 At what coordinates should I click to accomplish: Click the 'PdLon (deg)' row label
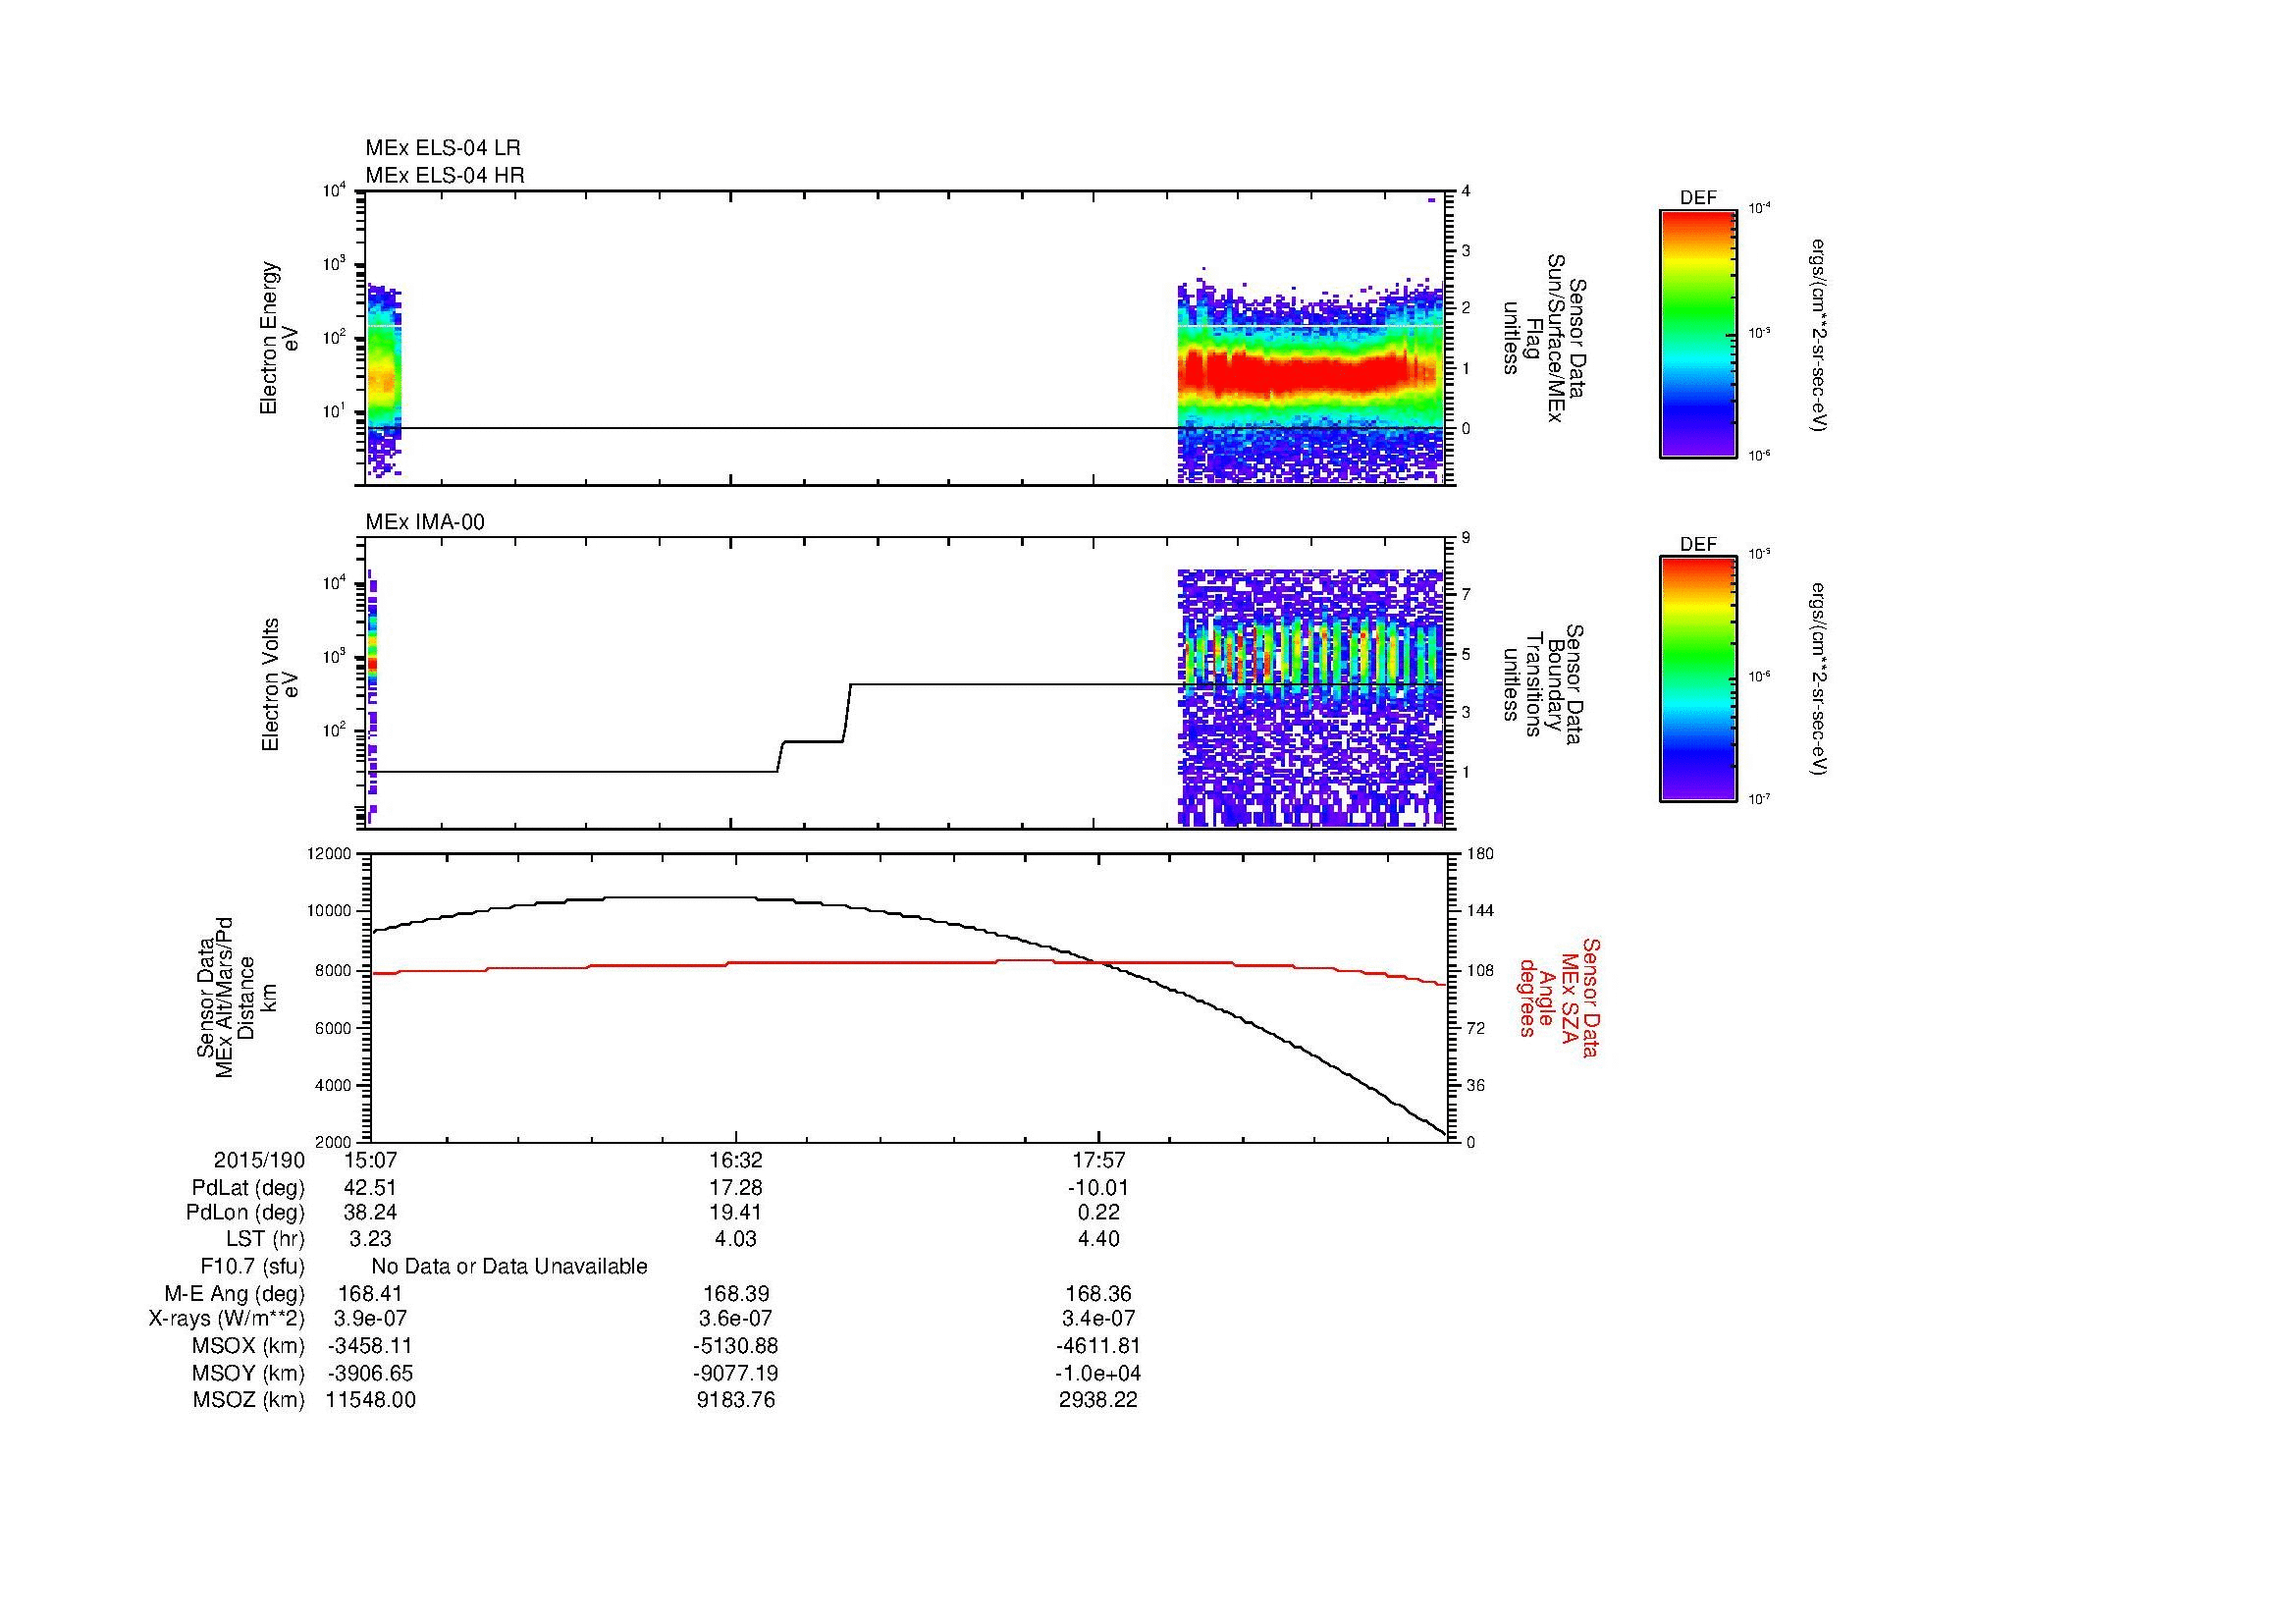tap(246, 1213)
